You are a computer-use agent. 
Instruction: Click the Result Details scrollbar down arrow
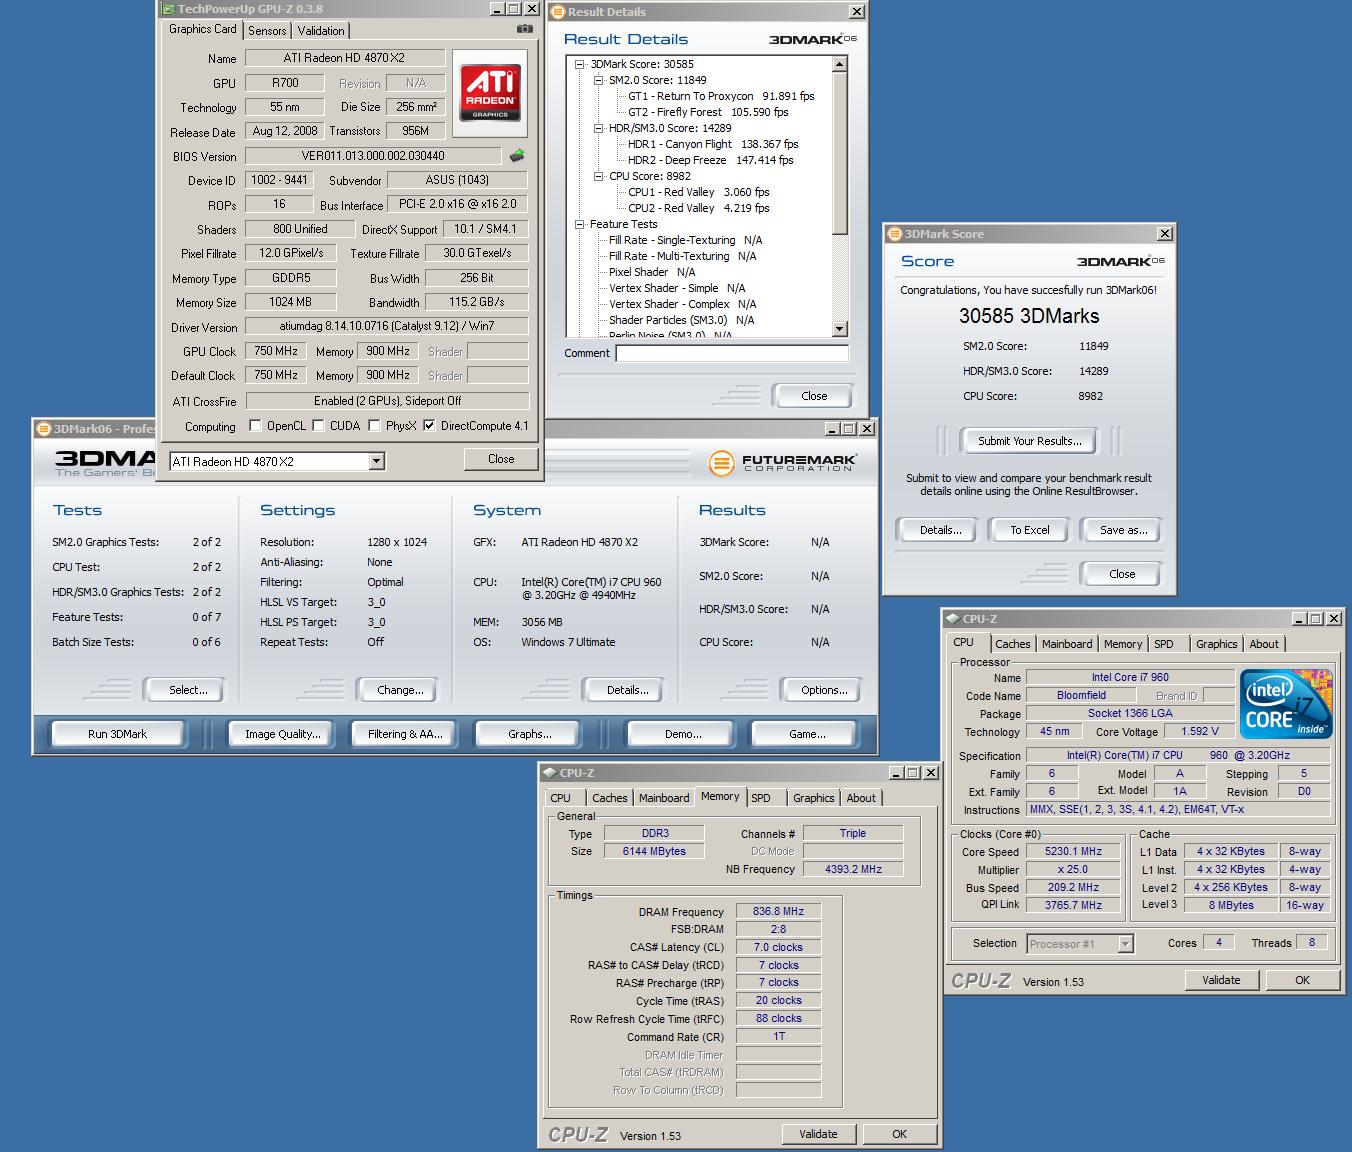(839, 329)
